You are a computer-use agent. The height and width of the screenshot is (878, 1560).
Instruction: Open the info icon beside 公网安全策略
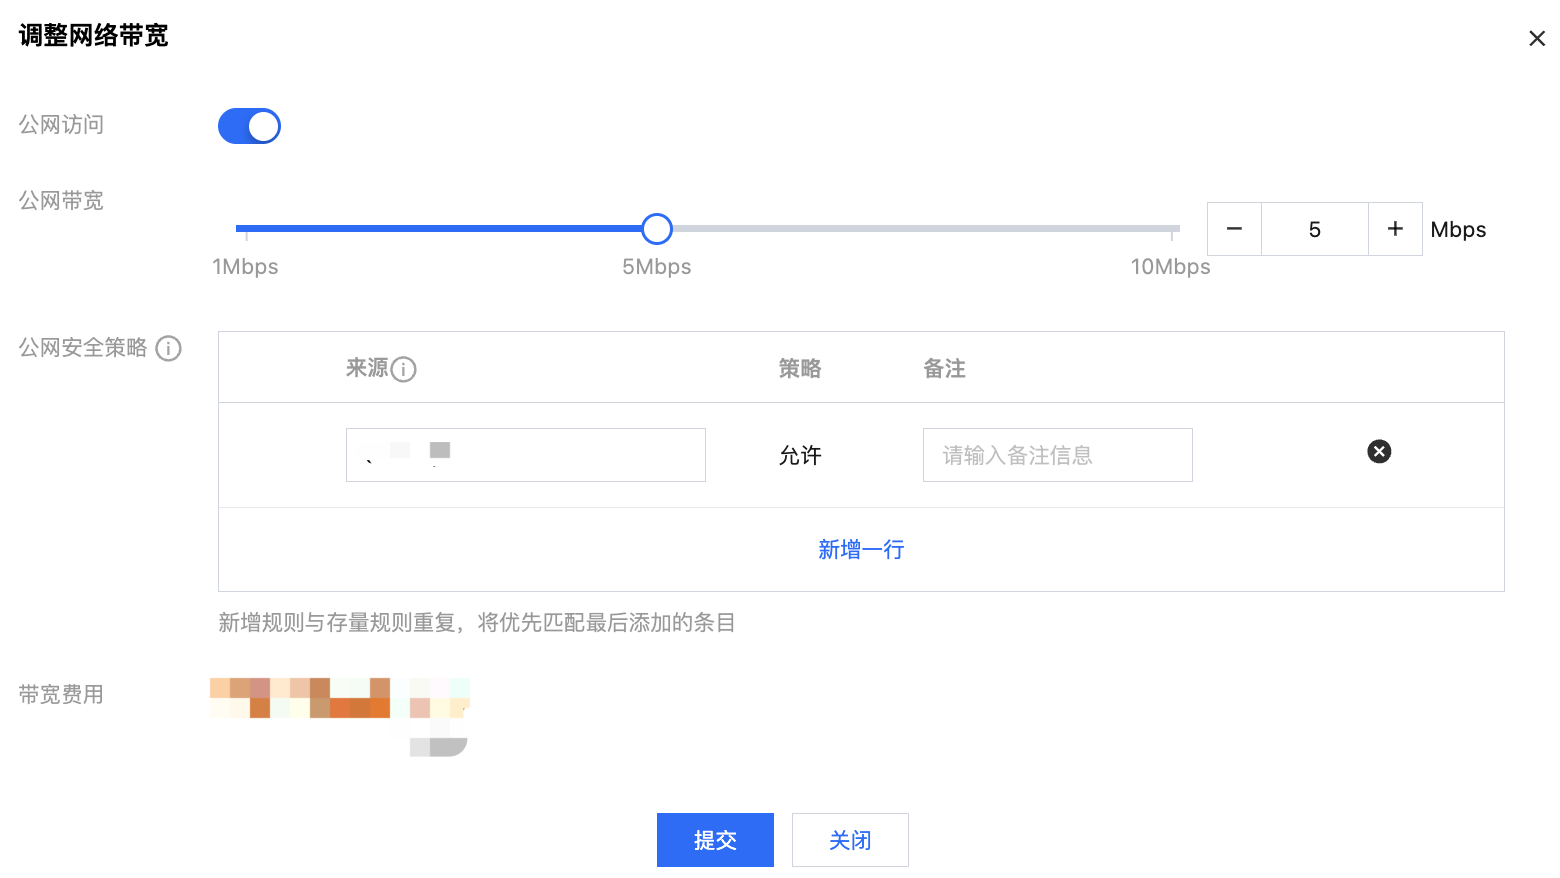pos(168,348)
